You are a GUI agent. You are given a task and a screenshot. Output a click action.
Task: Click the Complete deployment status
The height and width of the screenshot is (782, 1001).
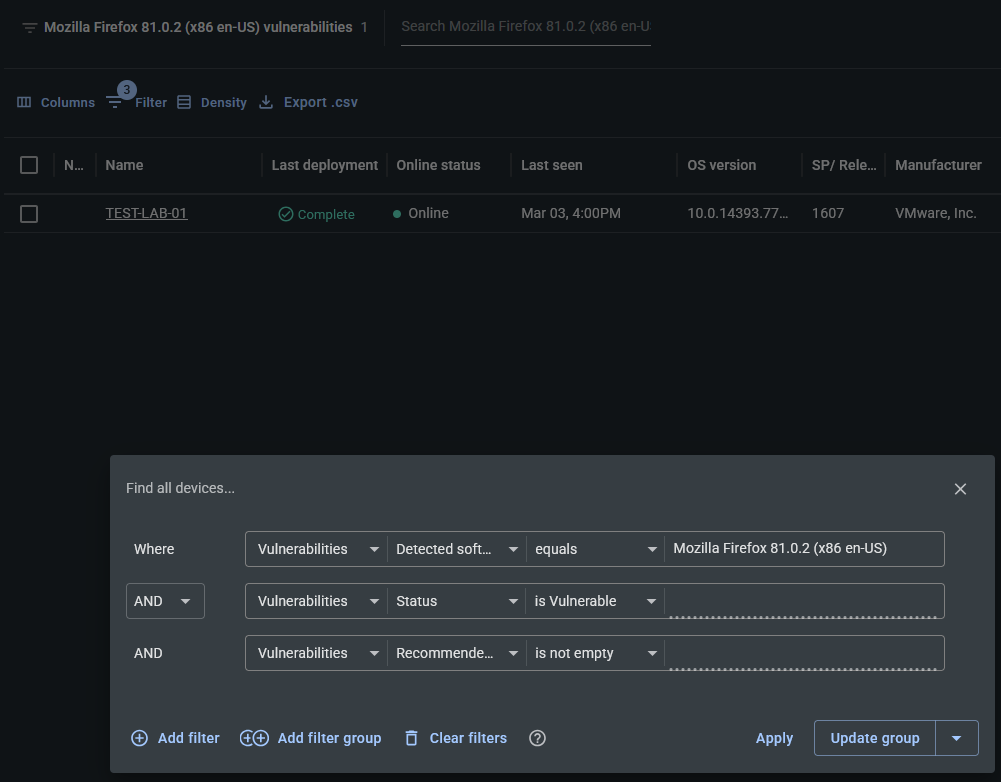(x=317, y=214)
